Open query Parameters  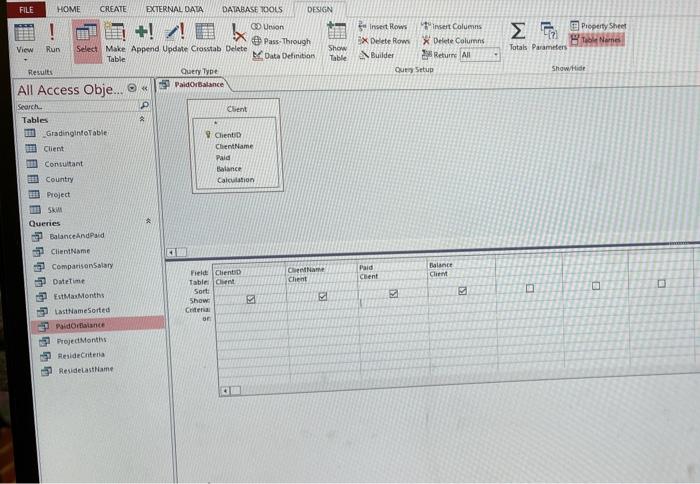click(549, 36)
